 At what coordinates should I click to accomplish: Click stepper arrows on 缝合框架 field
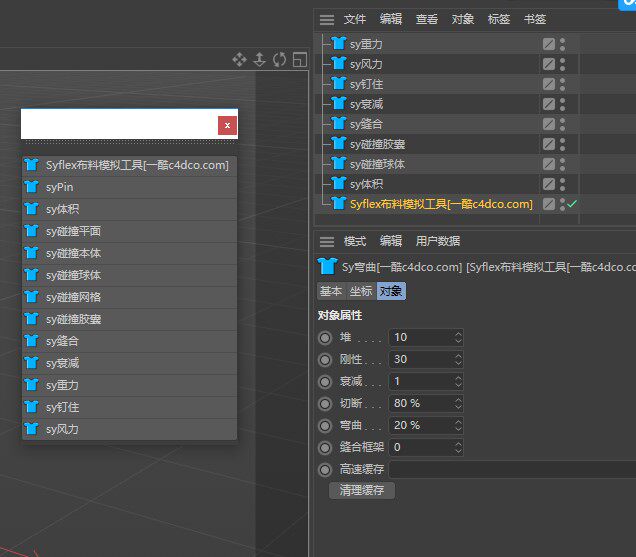[x=458, y=447]
